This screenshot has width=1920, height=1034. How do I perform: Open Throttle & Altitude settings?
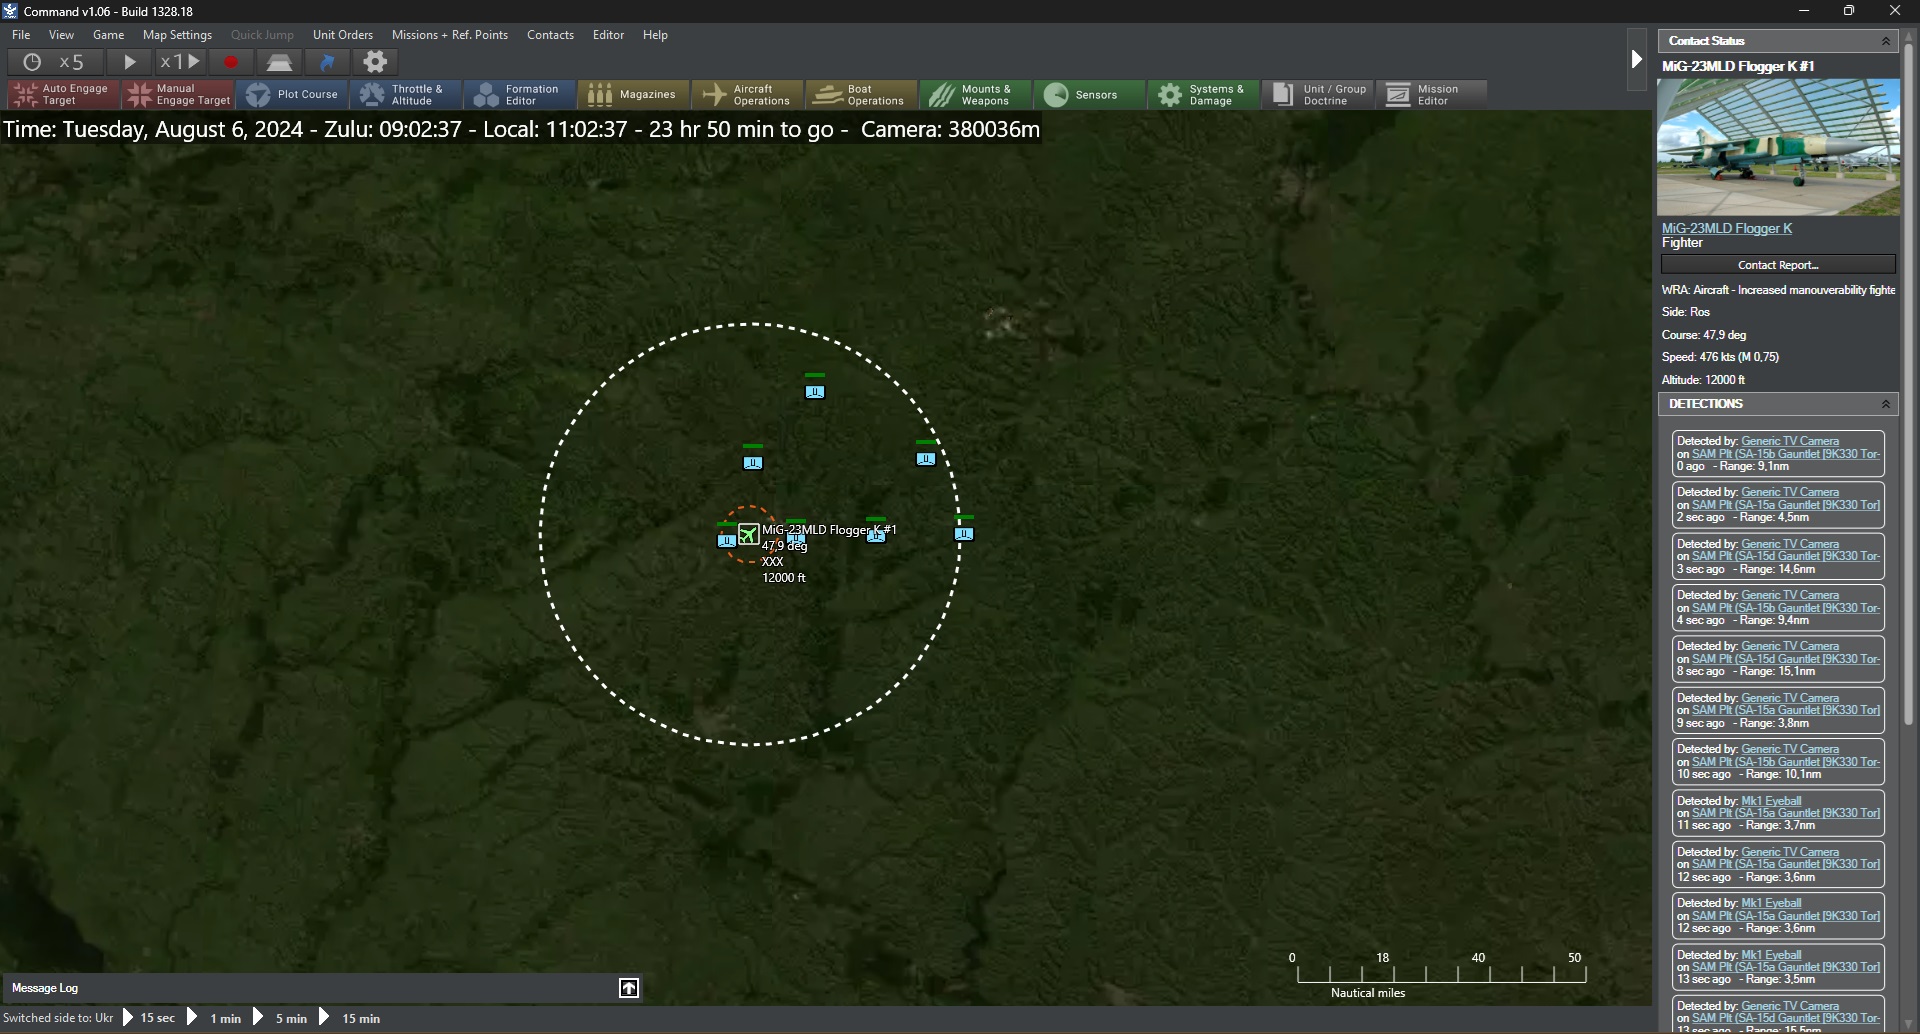[x=406, y=95]
